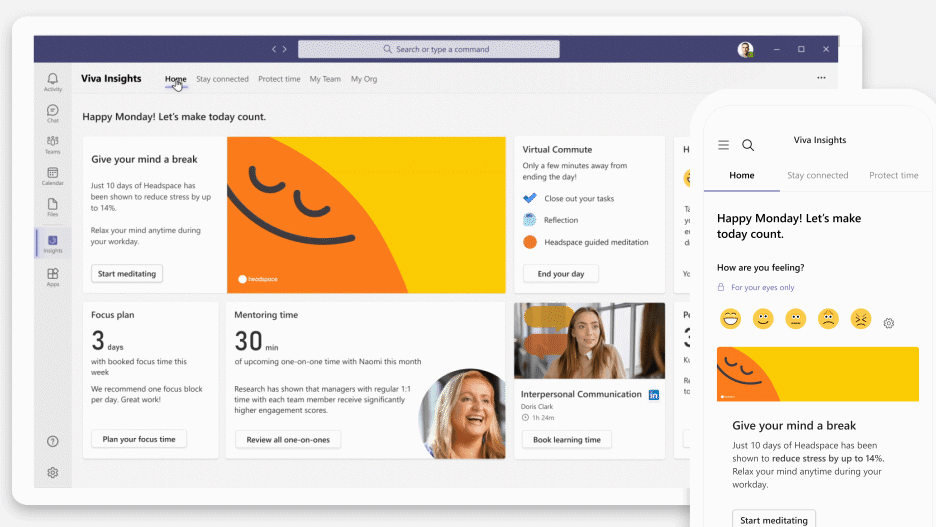Switch to the desktop Home tab

point(176,79)
